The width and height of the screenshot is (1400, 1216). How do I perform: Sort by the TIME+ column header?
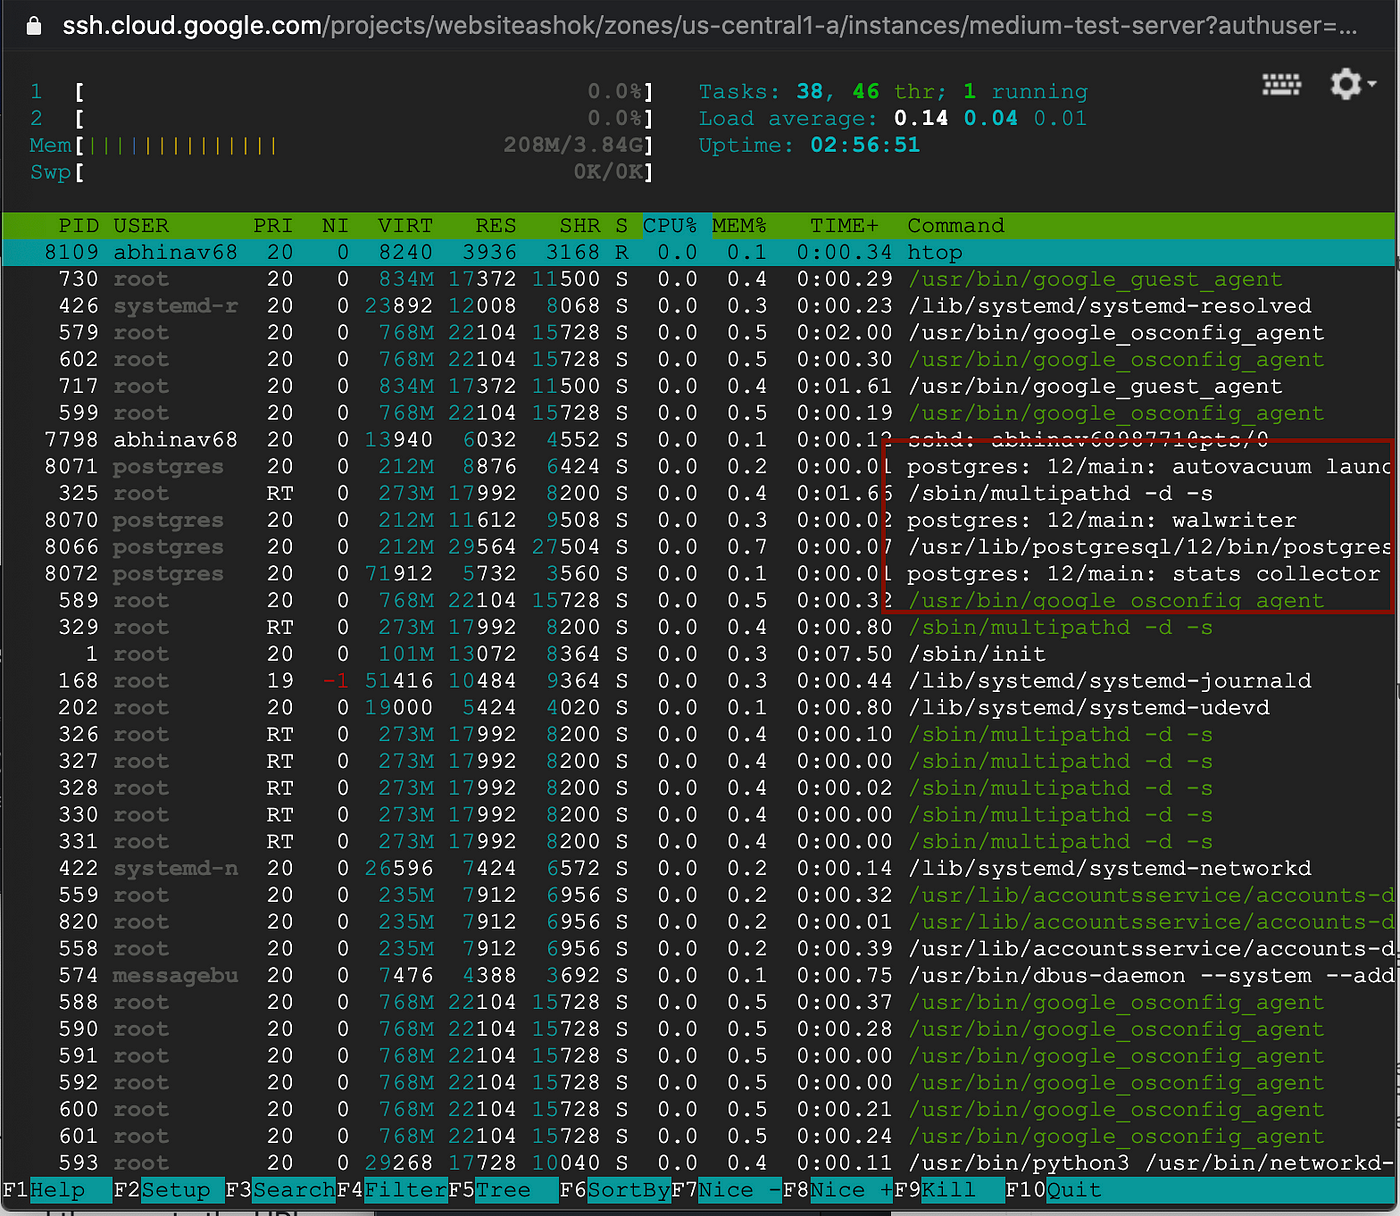click(x=844, y=226)
